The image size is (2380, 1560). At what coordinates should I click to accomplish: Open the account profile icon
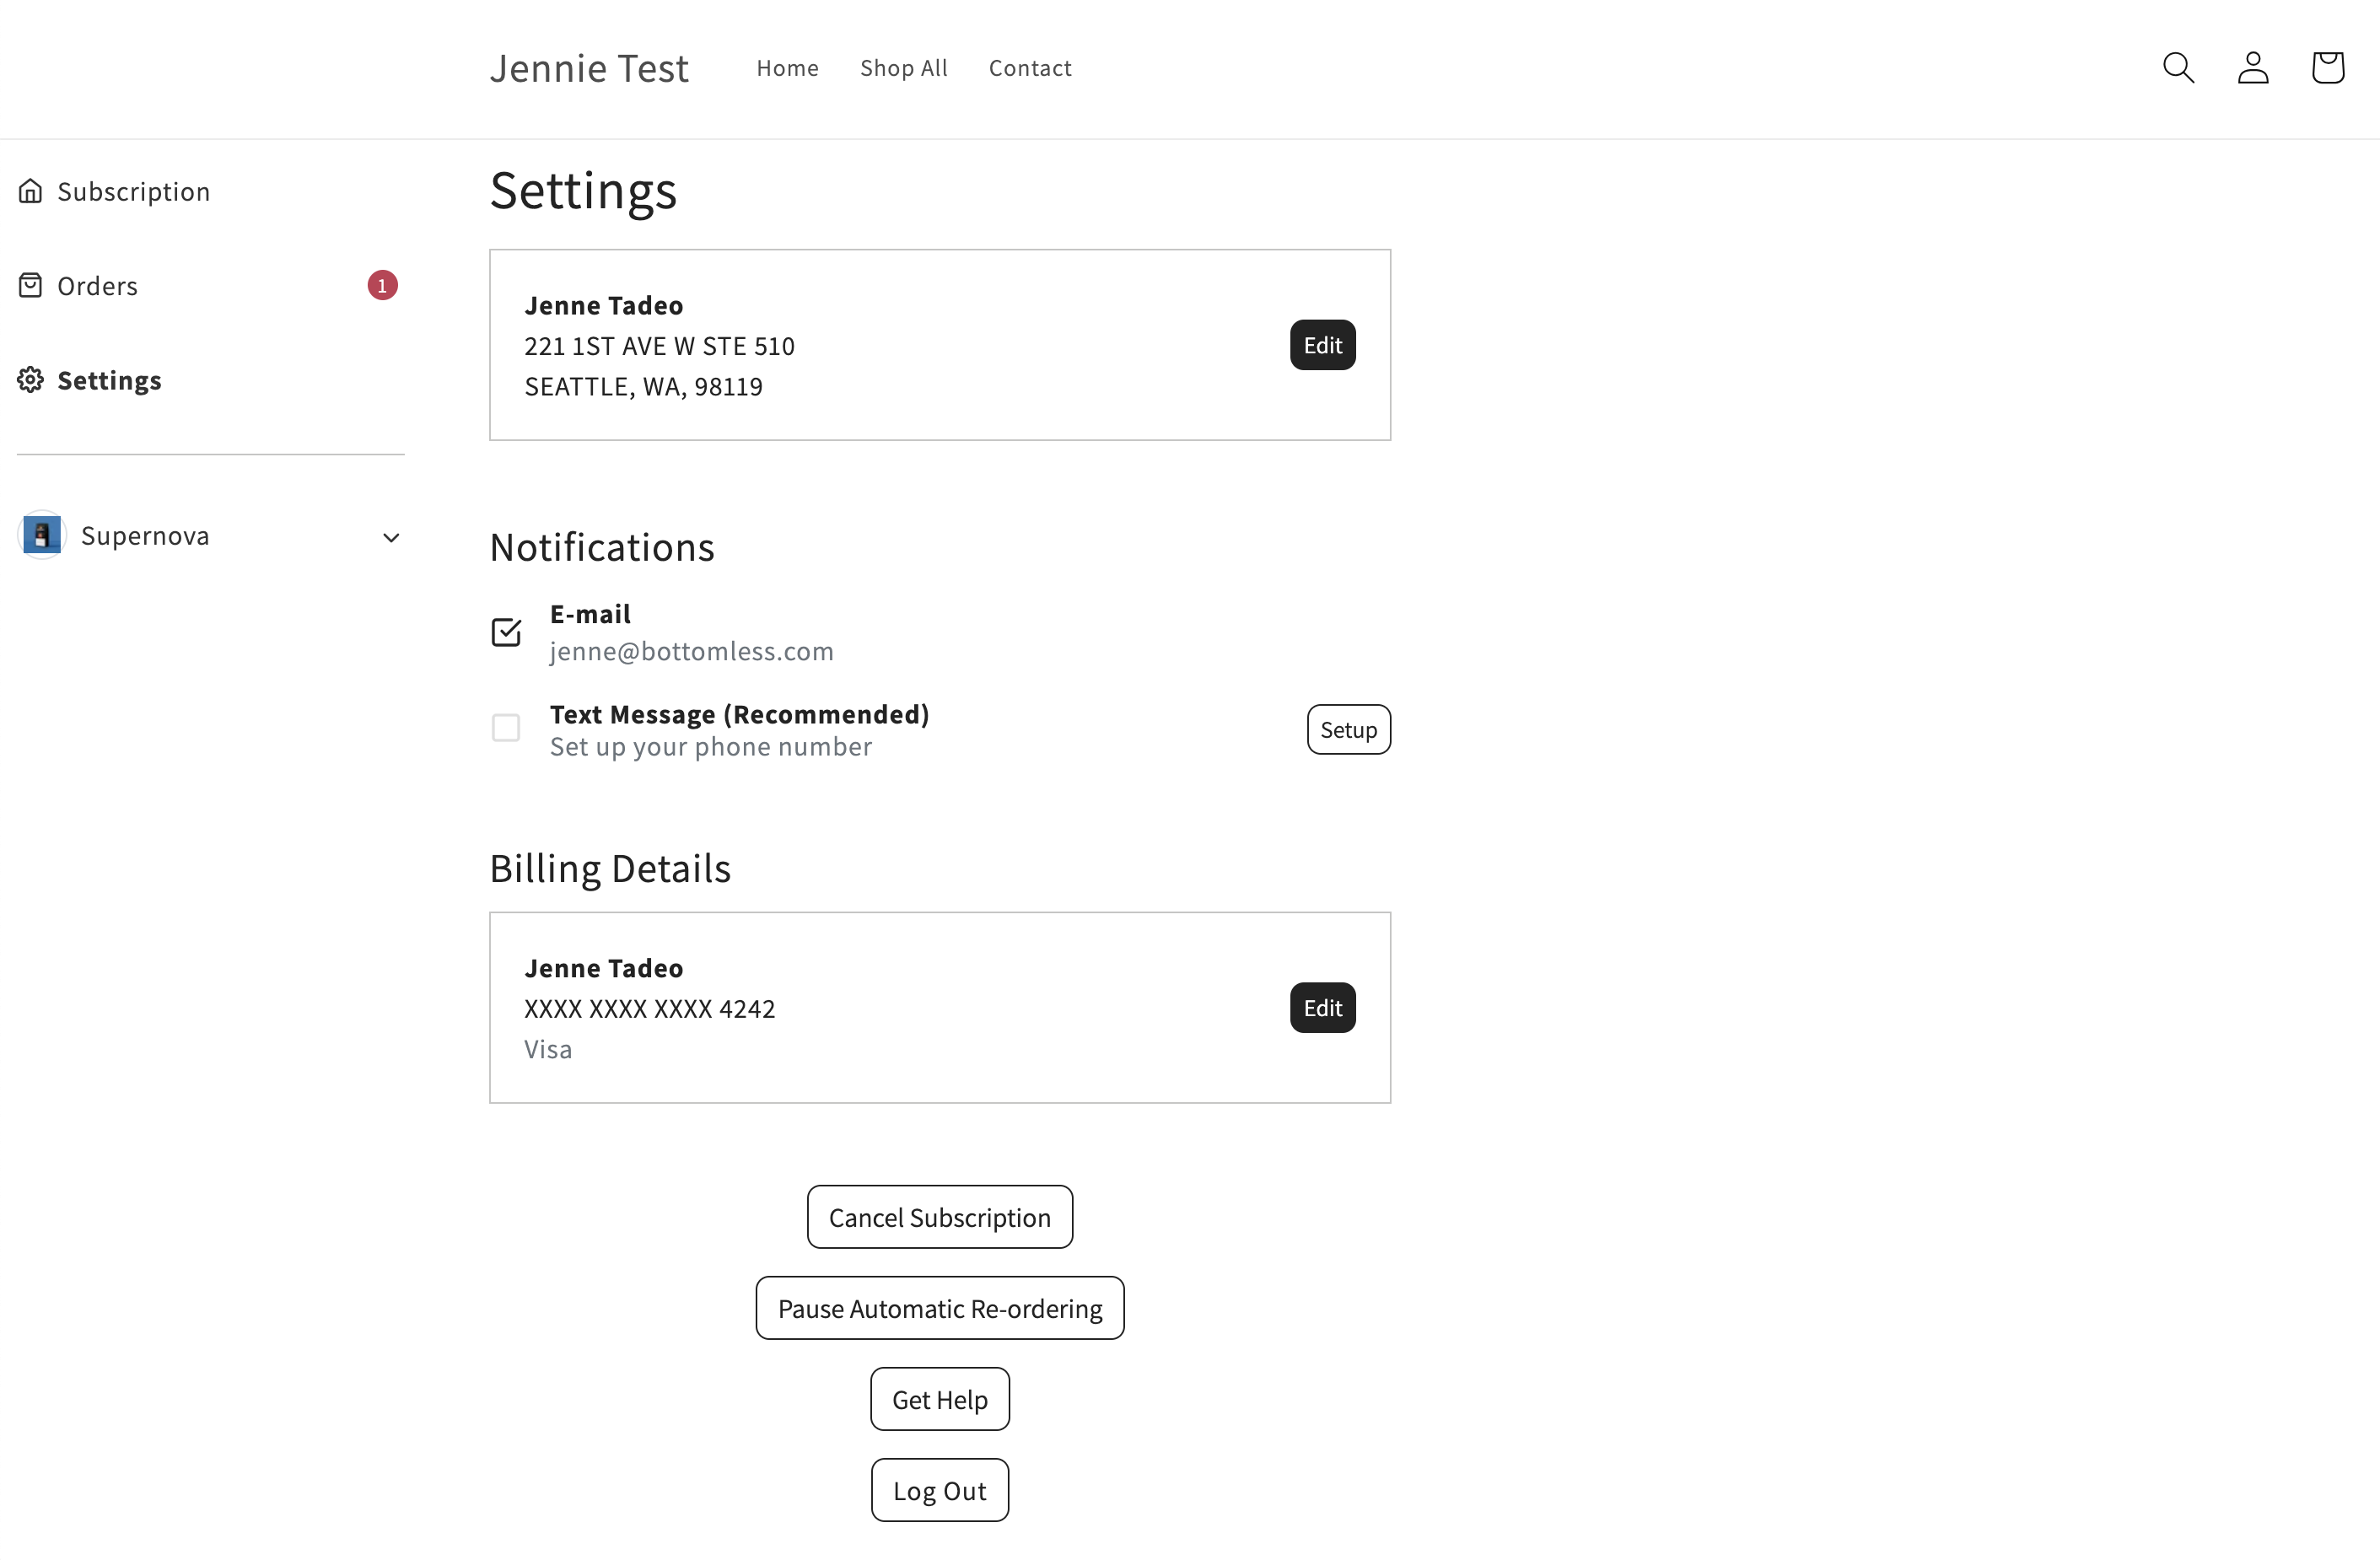click(2253, 68)
